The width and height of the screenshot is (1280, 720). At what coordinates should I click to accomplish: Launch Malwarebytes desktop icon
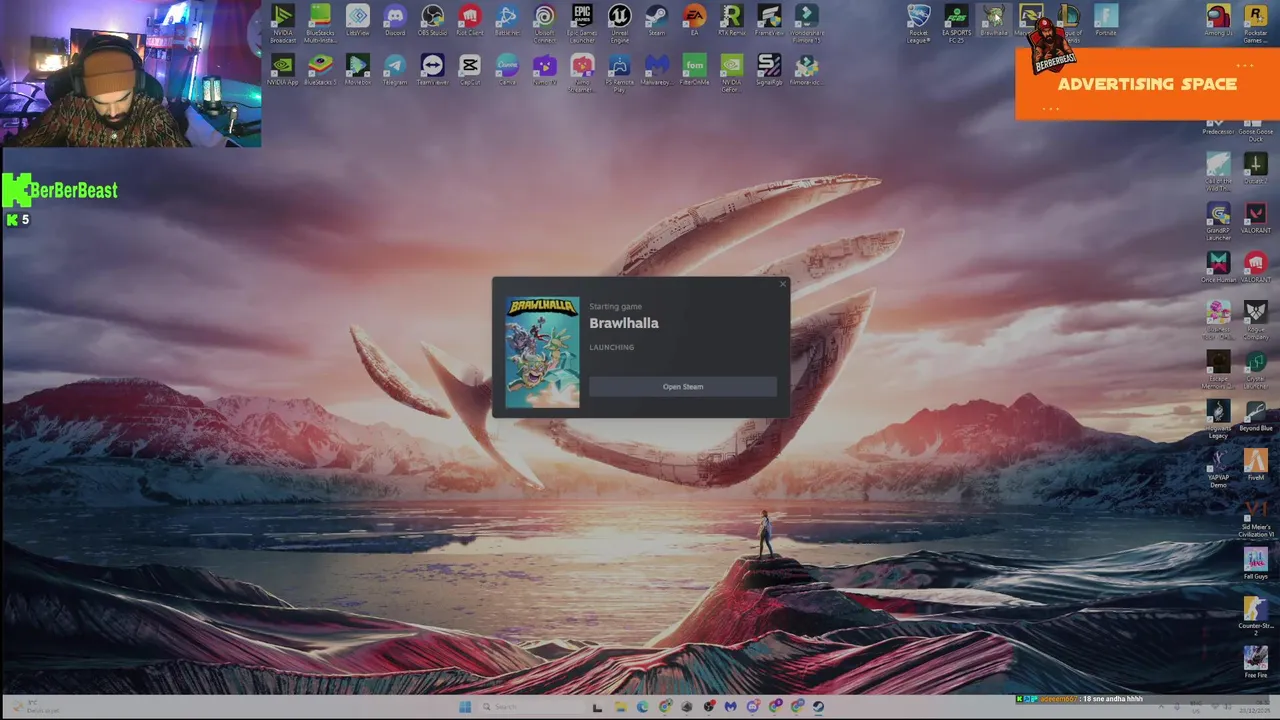pyautogui.click(x=656, y=69)
